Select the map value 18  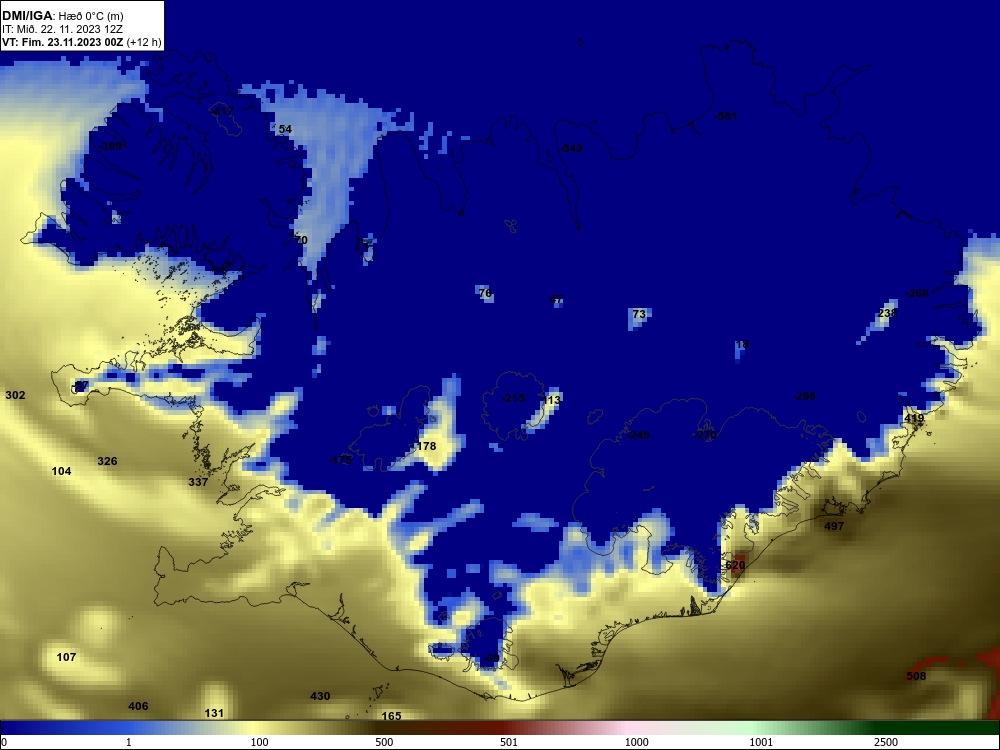[742, 344]
